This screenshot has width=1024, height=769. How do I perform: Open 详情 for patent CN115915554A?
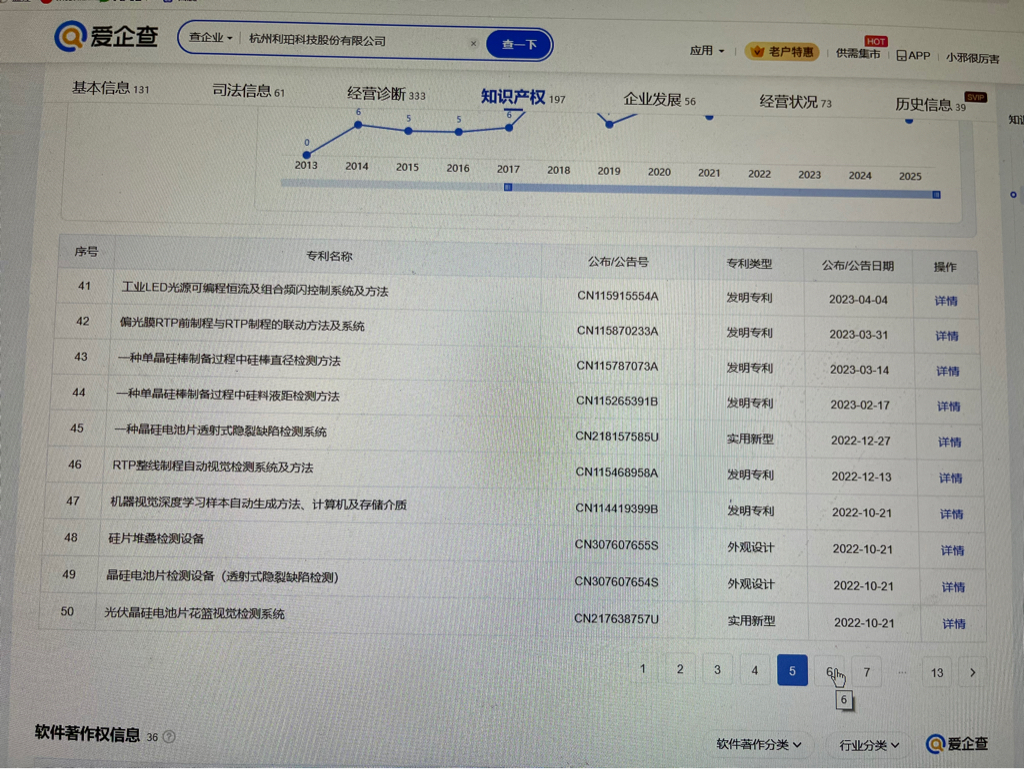[946, 301]
